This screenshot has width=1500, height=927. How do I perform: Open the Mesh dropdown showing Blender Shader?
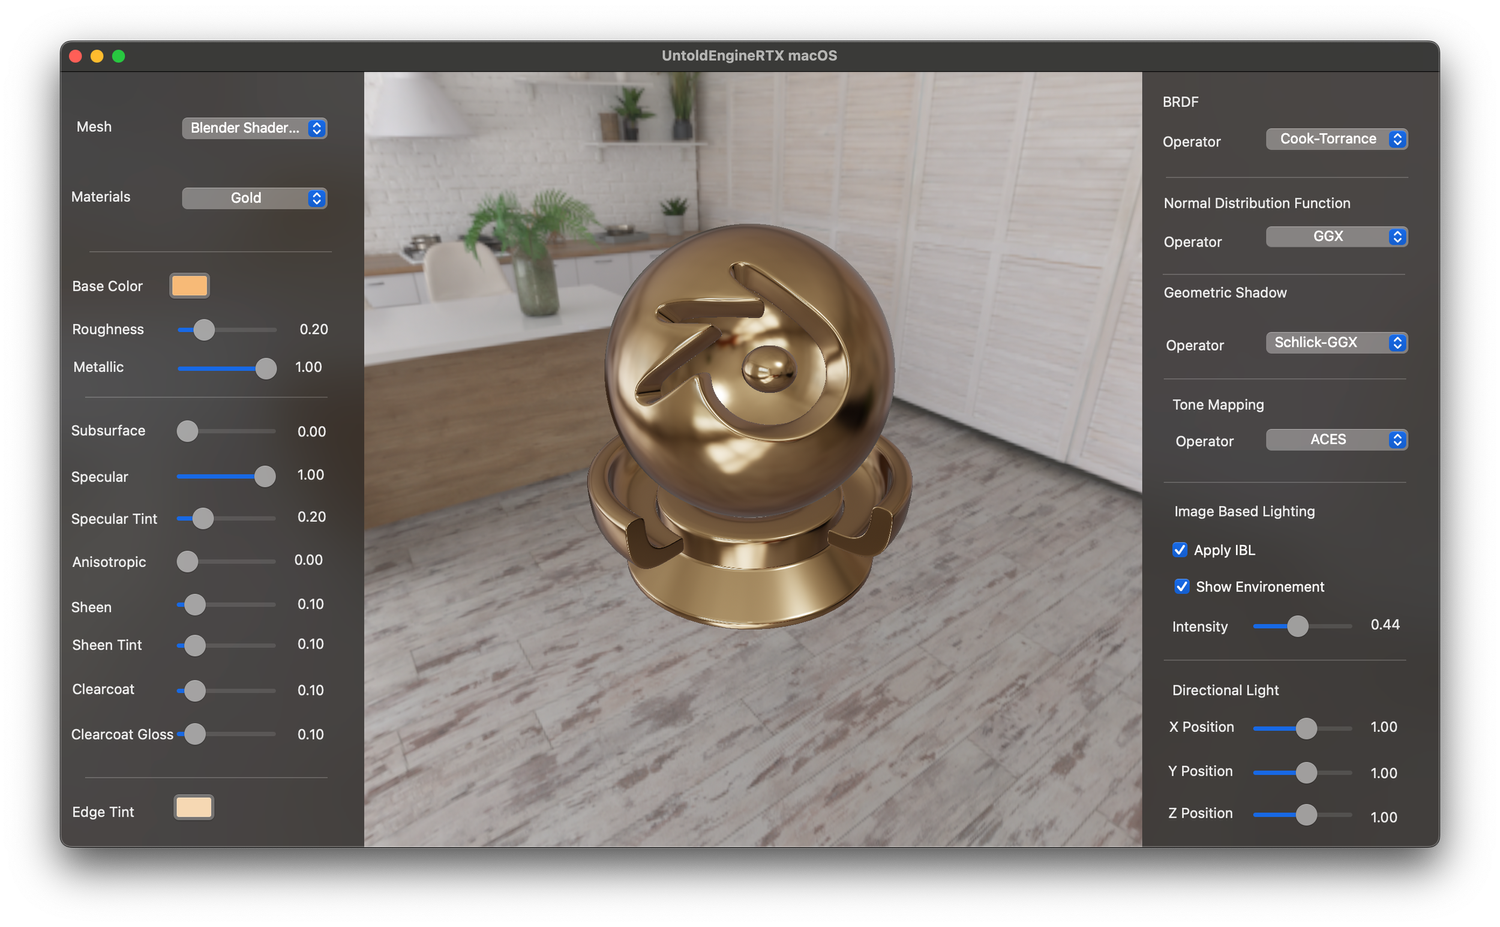254,128
